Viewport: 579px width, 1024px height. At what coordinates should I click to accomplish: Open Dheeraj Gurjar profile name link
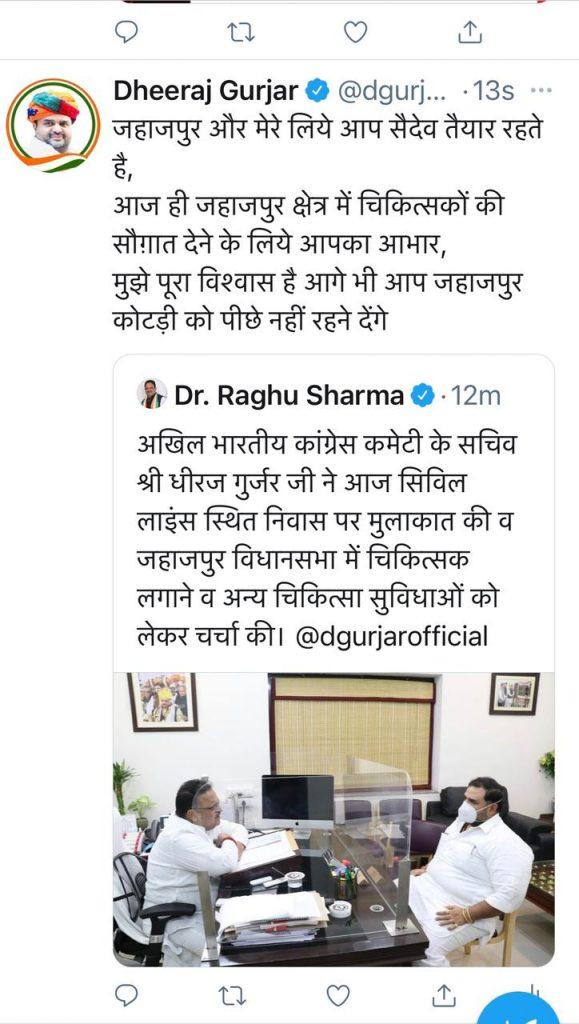[206, 91]
